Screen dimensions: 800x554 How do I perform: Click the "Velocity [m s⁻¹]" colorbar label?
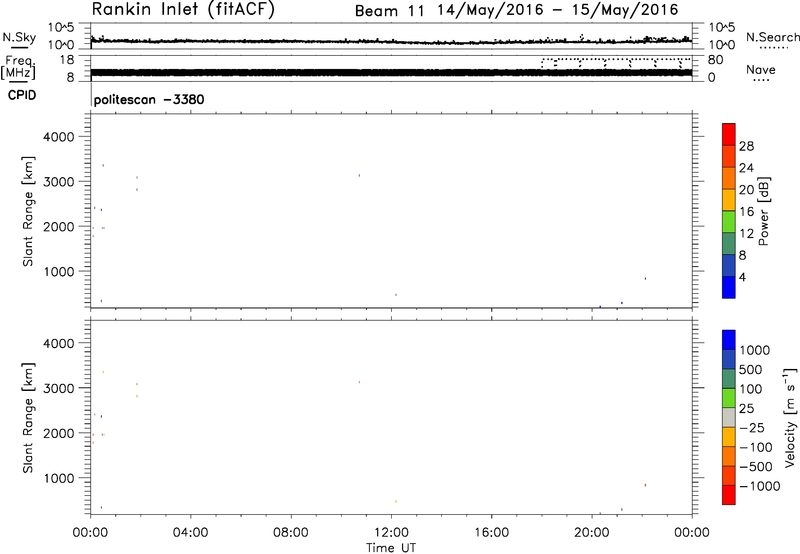[x=790, y=418]
